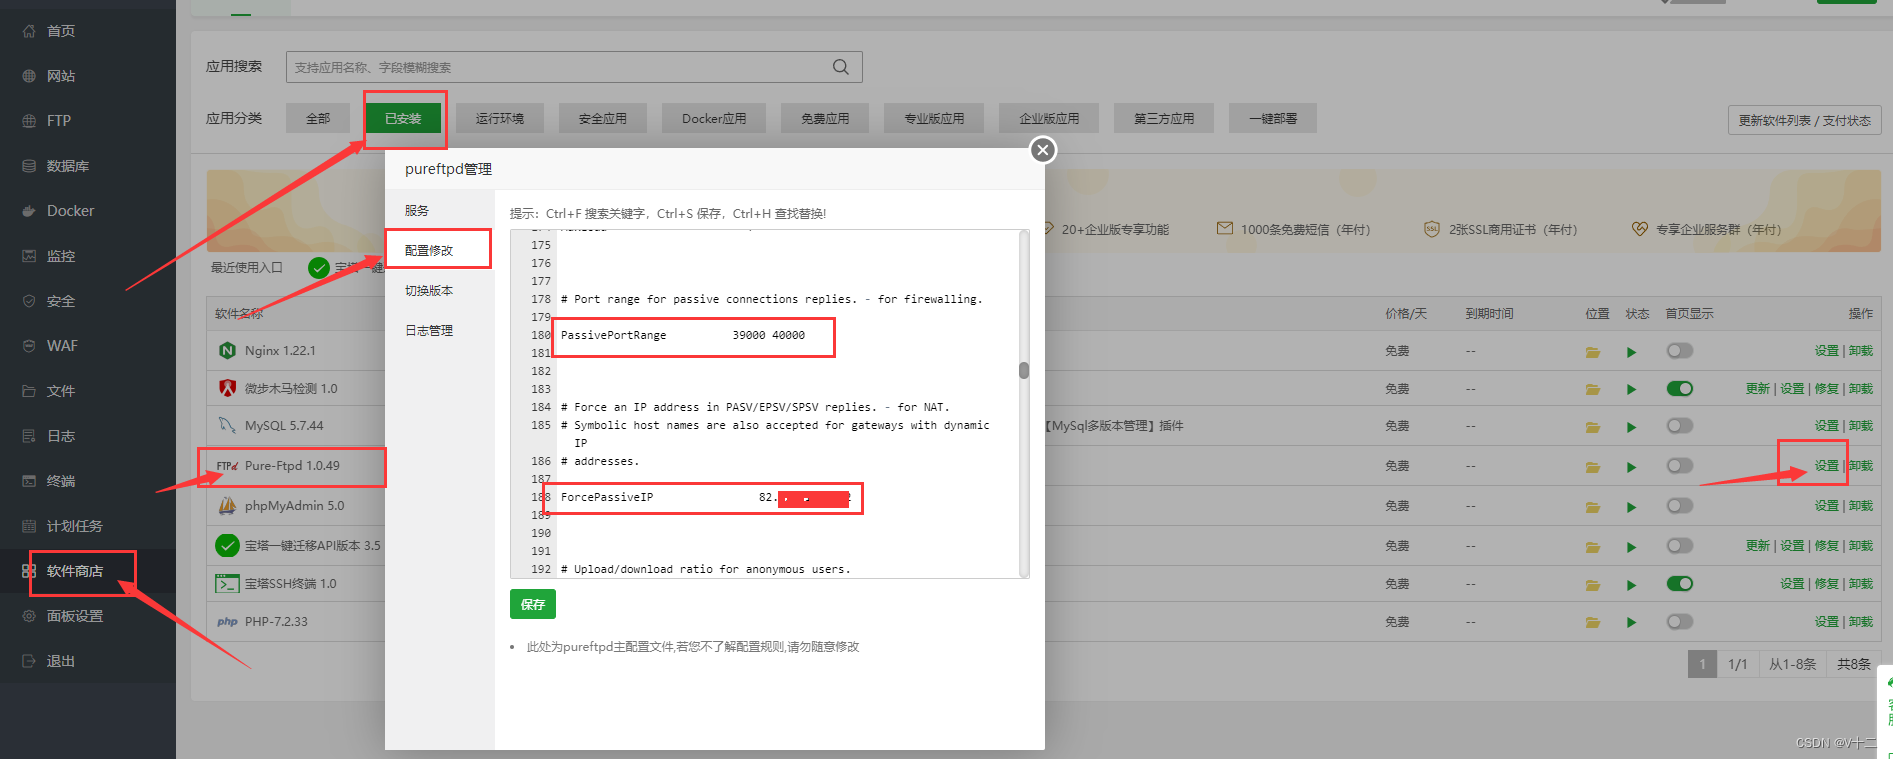
Task: Open the 计划任务 schedule icon
Action: coord(29,526)
